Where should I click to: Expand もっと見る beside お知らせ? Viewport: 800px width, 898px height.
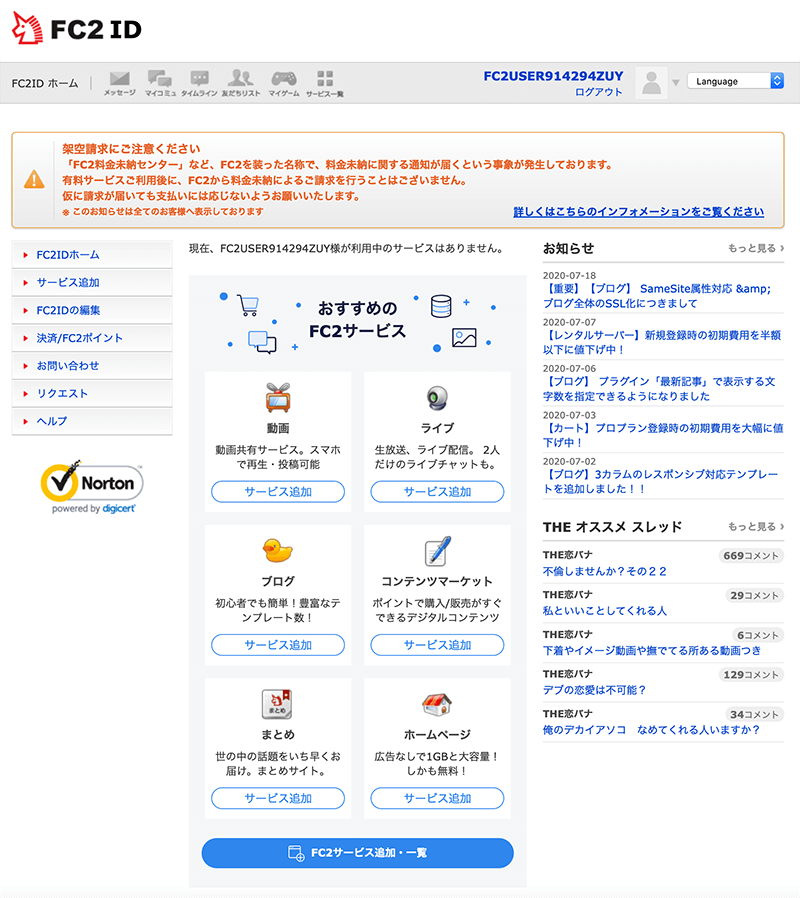pyautogui.click(x=756, y=248)
